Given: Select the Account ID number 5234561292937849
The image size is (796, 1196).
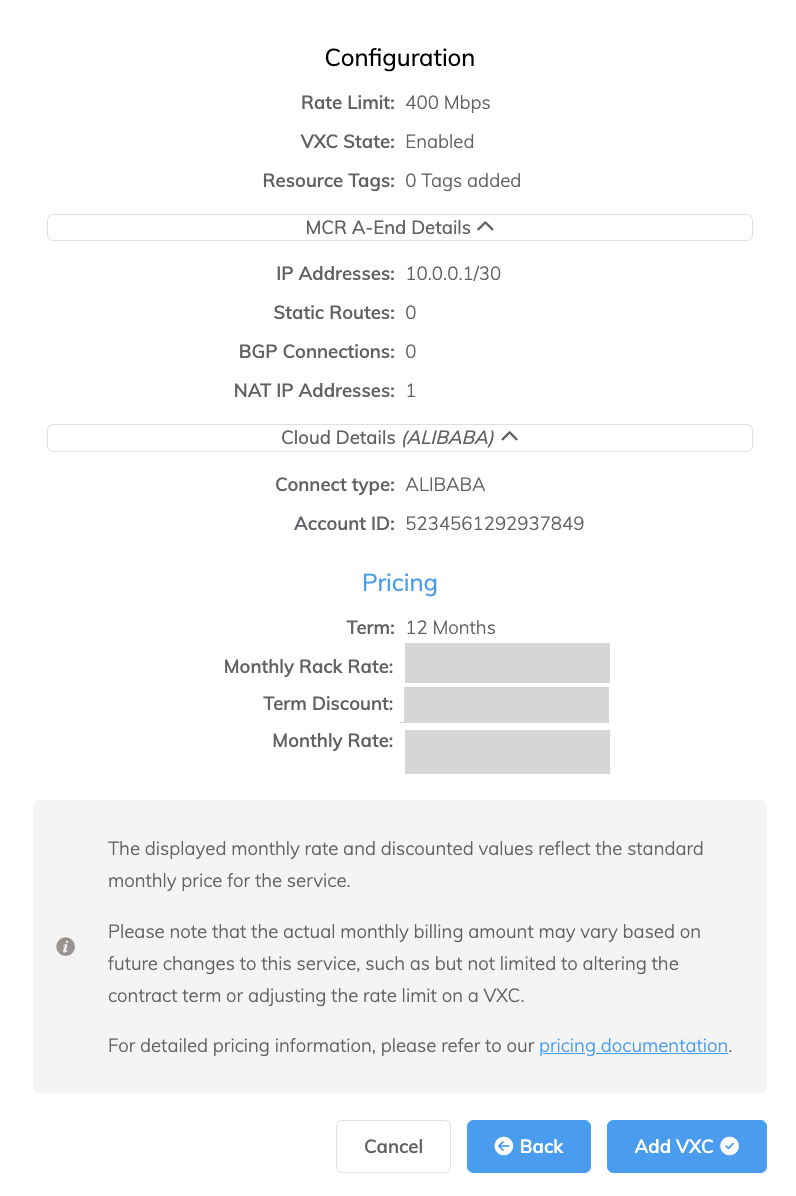Looking at the screenshot, I should pyautogui.click(x=495, y=523).
